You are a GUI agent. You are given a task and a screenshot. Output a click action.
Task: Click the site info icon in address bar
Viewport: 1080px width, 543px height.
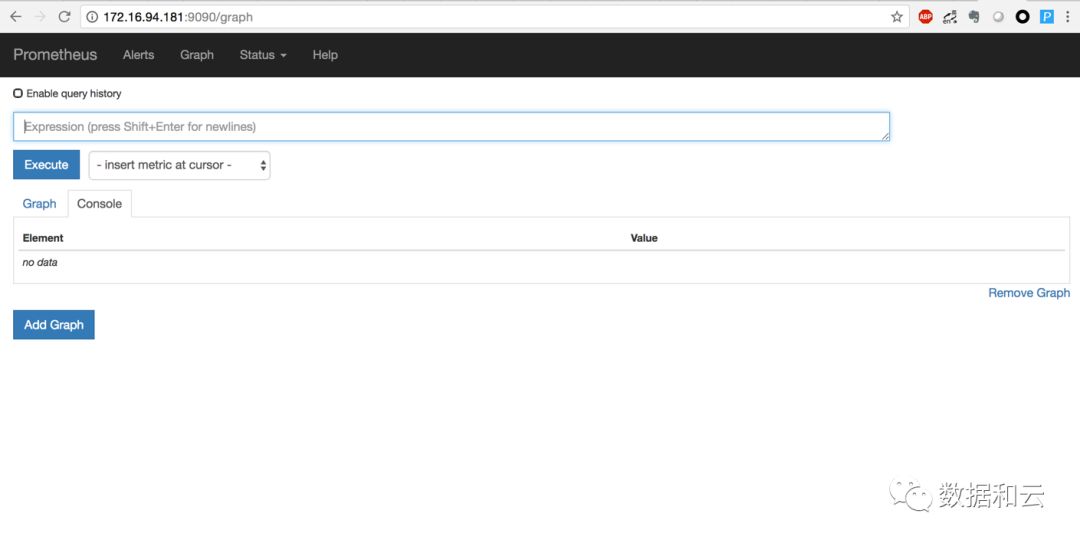point(92,17)
